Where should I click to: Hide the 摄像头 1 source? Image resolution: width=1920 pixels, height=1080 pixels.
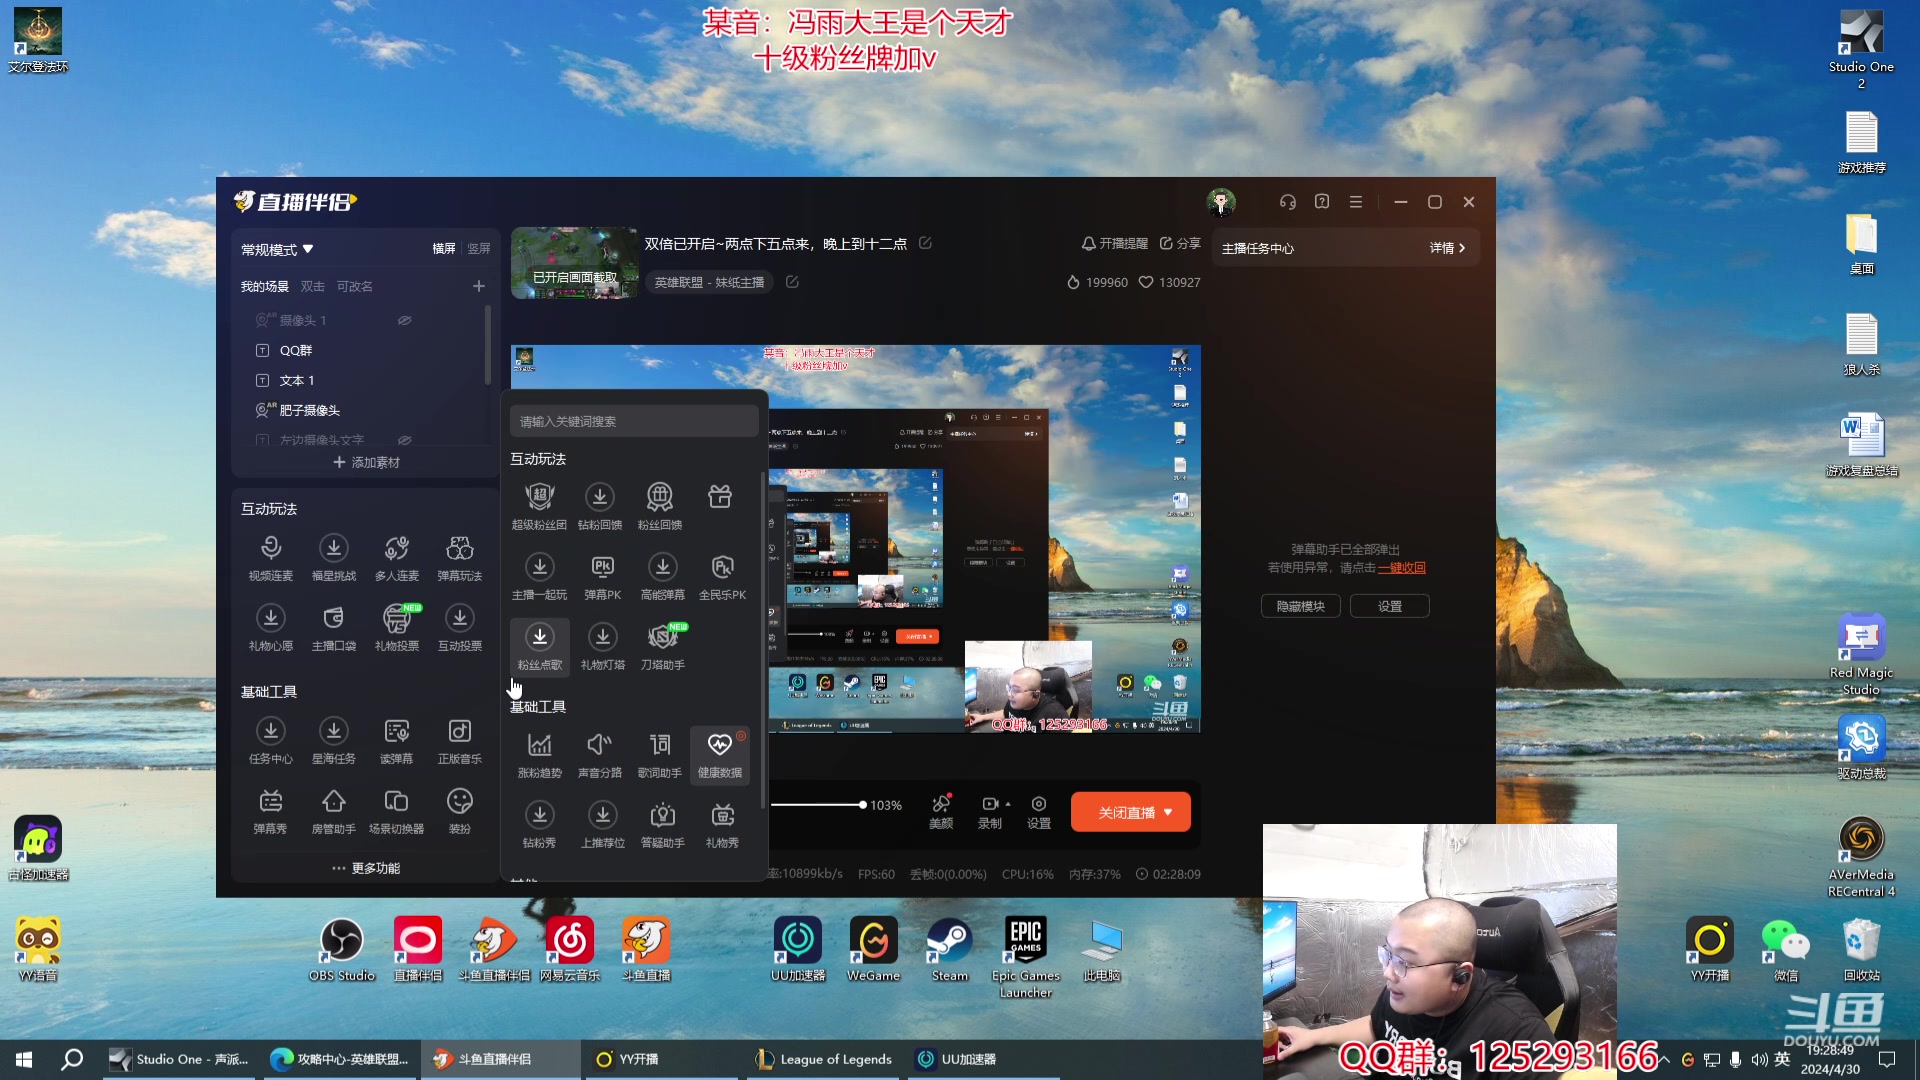pos(404,320)
